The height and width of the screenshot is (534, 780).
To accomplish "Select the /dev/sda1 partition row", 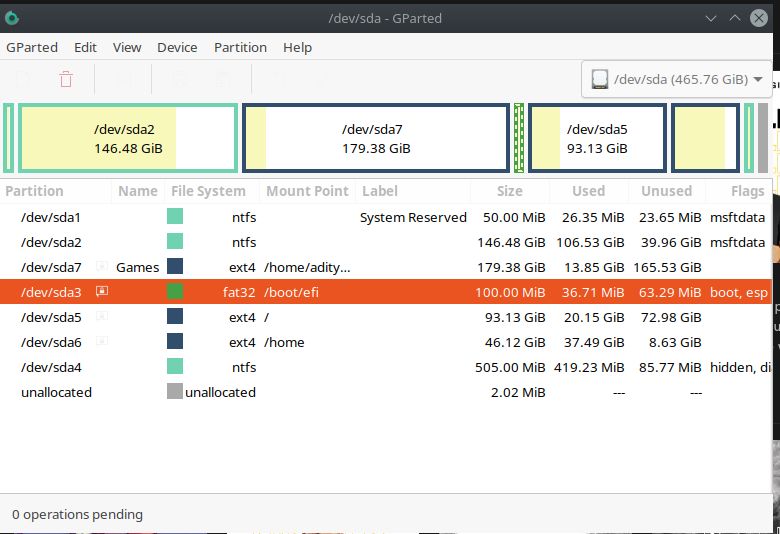I will point(386,217).
